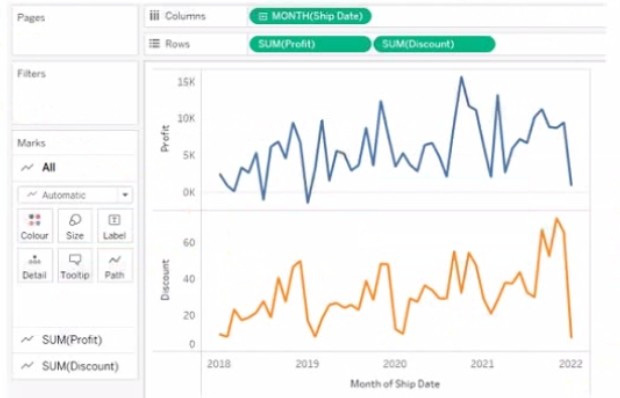Click the 2018 label on date axis
This screenshot has height=398, width=620.
point(219,364)
